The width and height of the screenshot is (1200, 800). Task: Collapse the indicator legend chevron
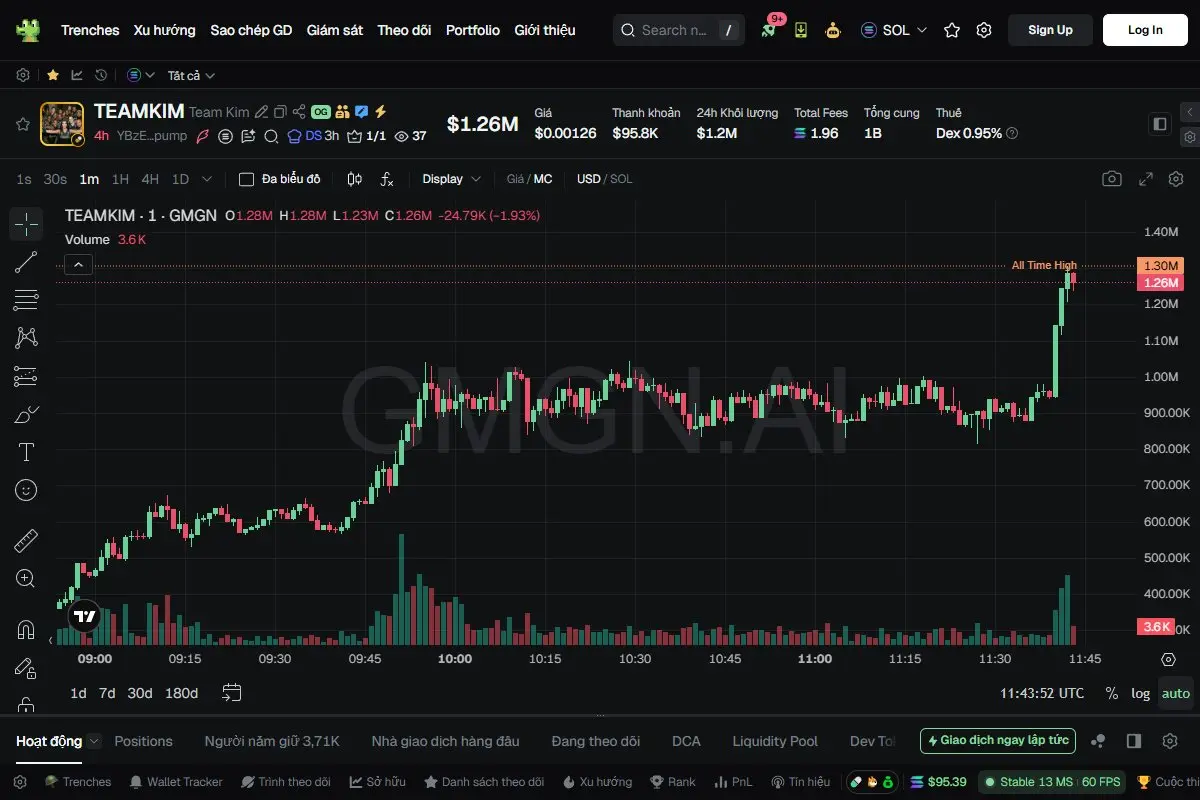click(79, 264)
